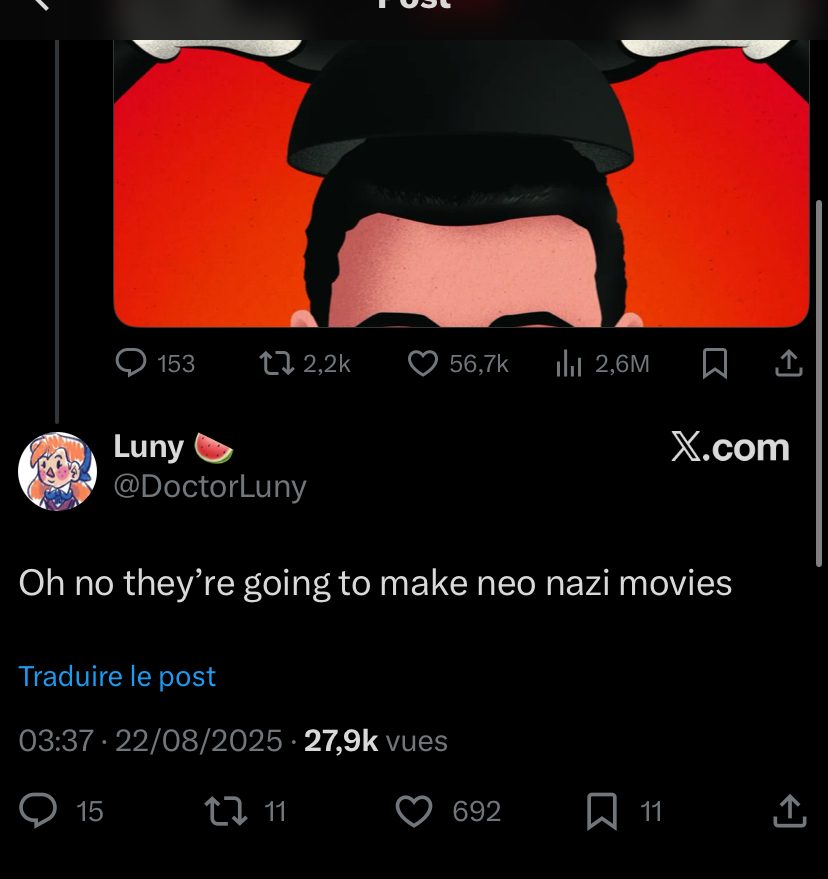This screenshot has width=828, height=879.
Task: Share Luny's post via bottom share icon
Action: click(x=789, y=811)
